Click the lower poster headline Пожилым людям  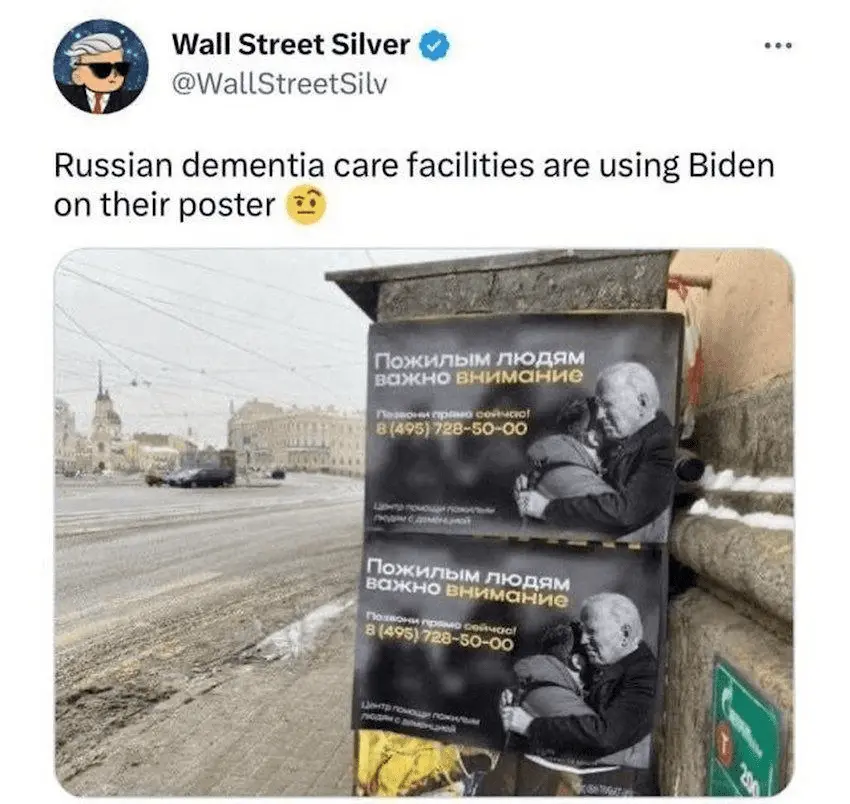[x=469, y=575]
